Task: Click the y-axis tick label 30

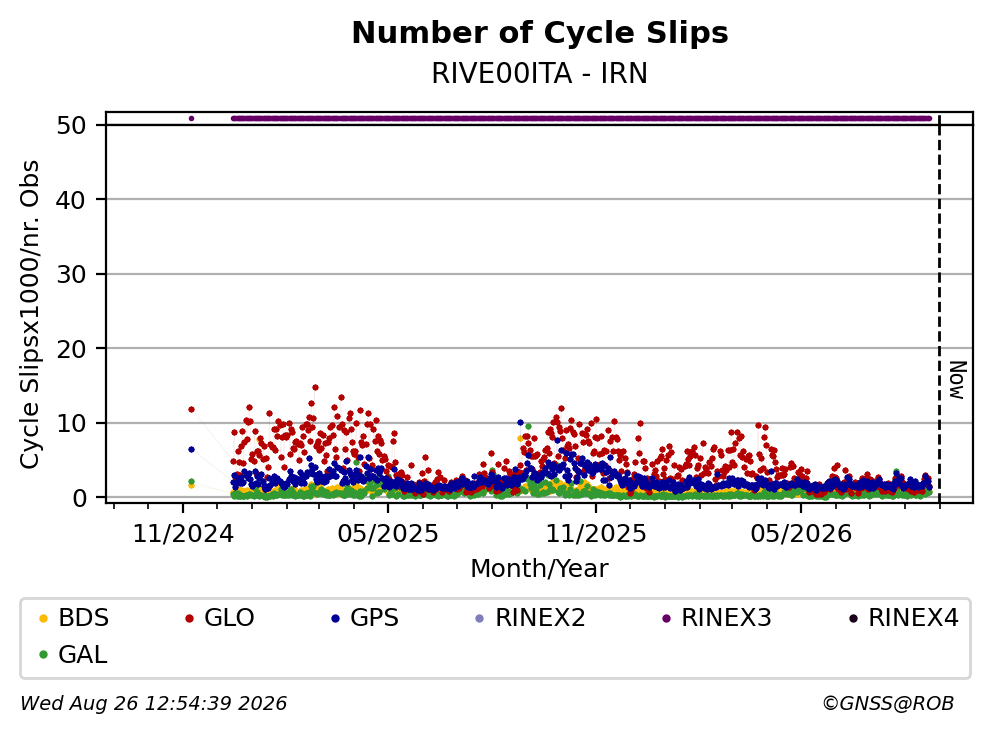Action: [x=71, y=274]
